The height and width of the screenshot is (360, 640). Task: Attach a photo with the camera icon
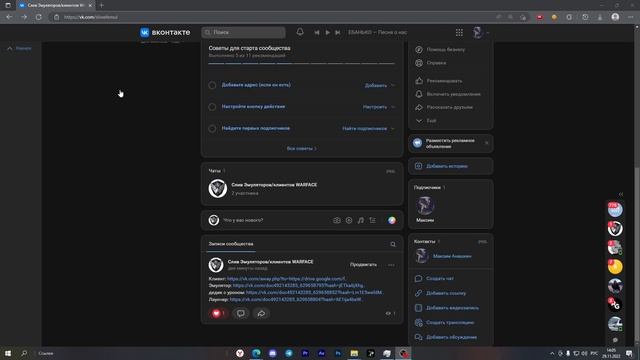tap(337, 220)
